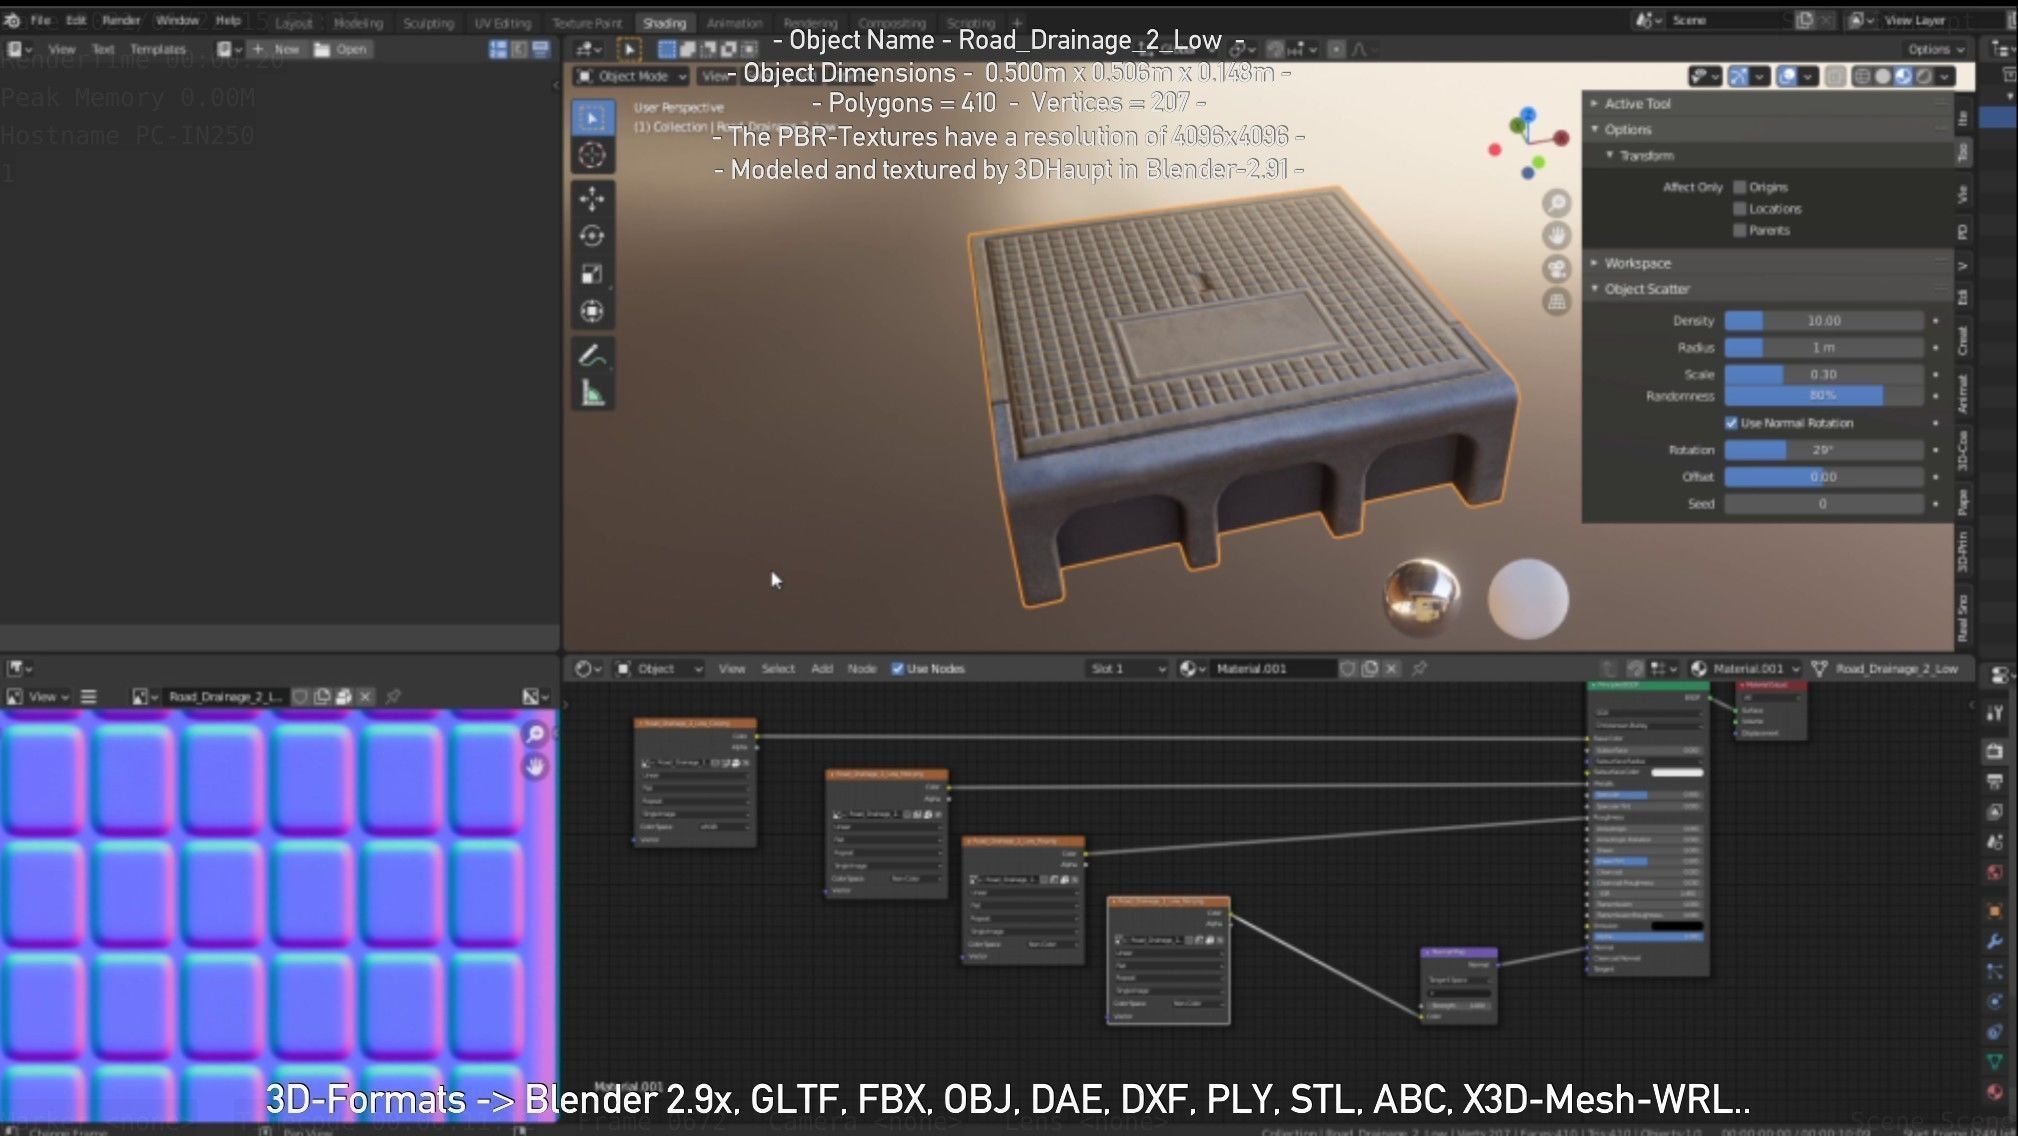Expand the Active Tool panel
The width and height of the screenshot is (2018, 1136).
pos(1768,104)
